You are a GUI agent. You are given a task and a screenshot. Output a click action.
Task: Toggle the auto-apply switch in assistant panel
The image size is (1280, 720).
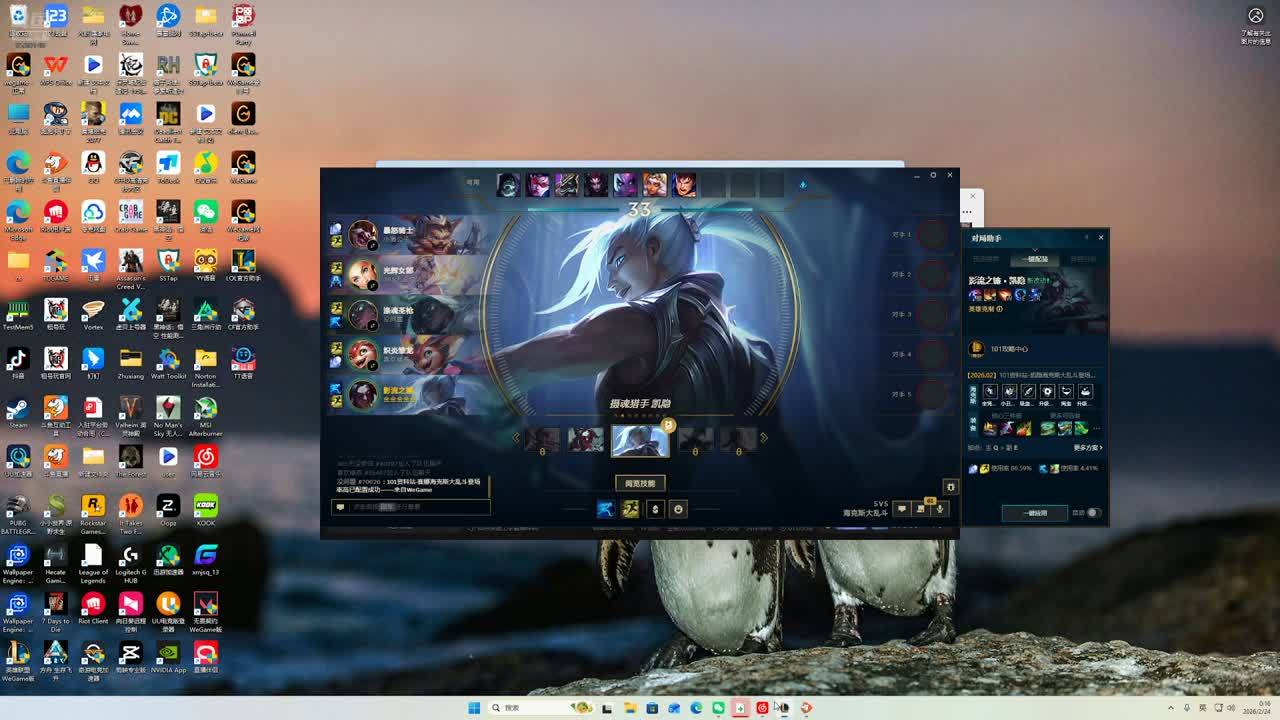[1092, 513]
